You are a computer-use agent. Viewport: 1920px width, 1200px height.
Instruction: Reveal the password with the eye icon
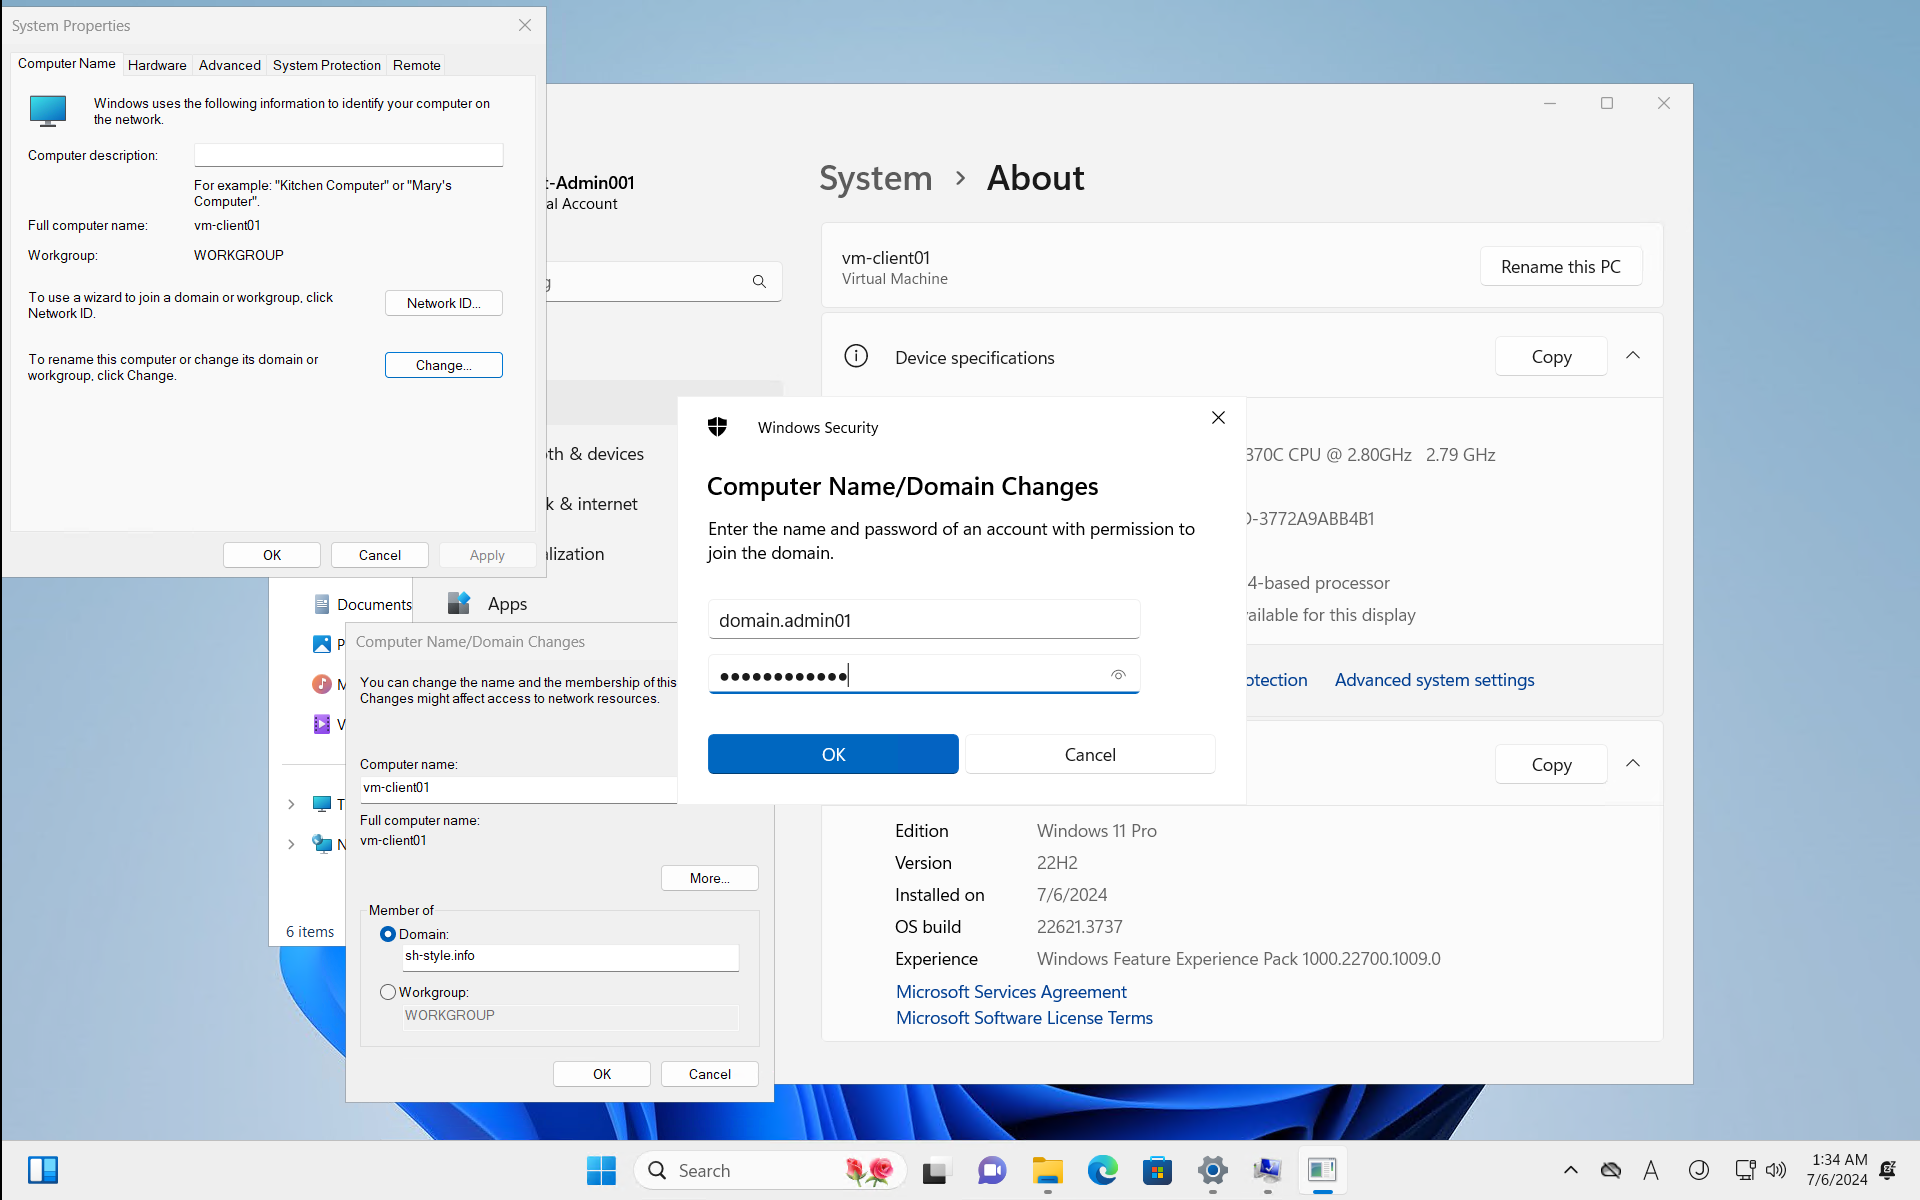1118,675
